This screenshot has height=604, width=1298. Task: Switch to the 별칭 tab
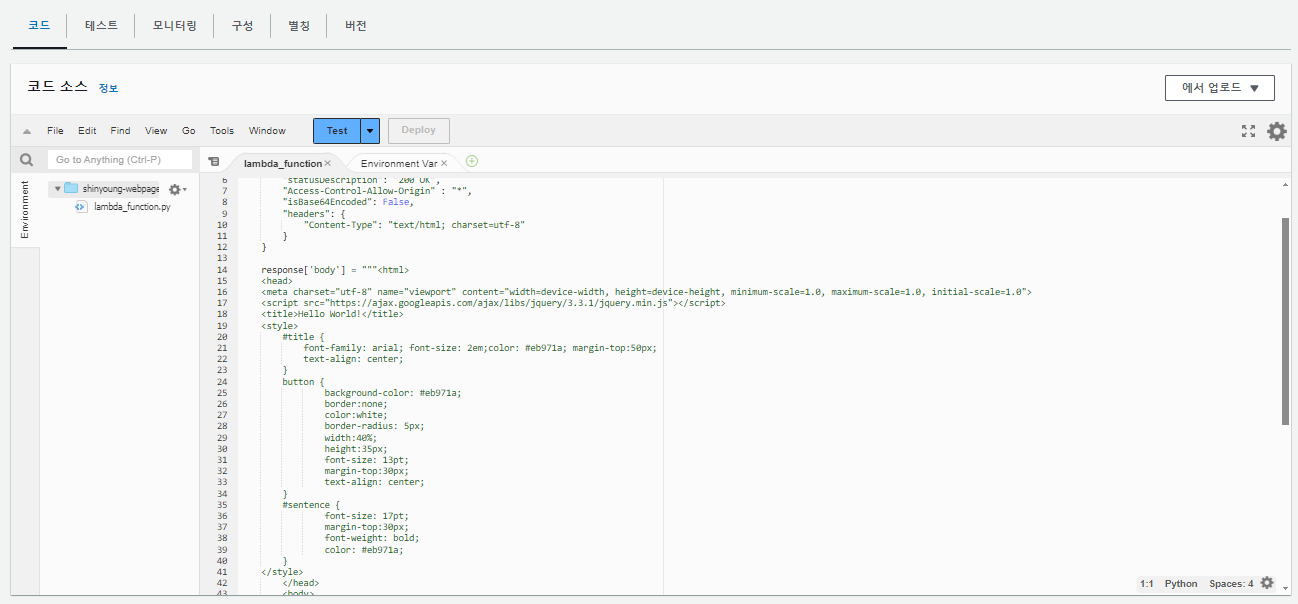tap(298, 25)
